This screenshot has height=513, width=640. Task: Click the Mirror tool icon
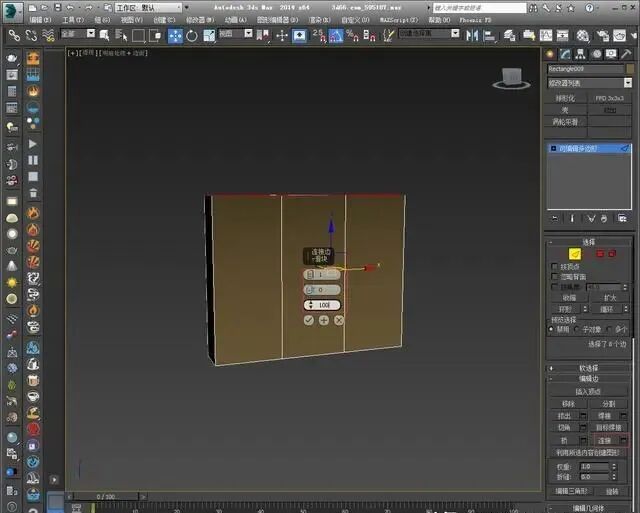pos(472,36)
